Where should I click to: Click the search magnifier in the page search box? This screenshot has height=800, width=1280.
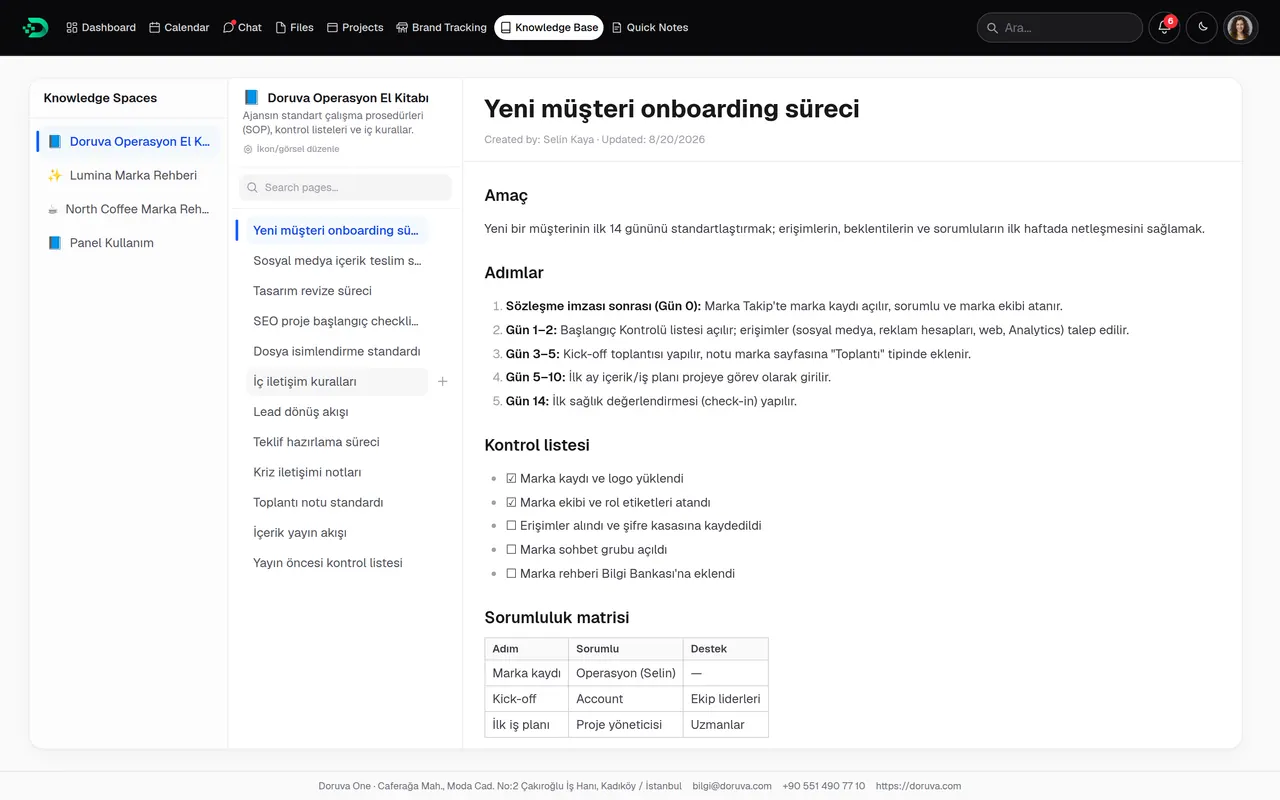point(253,187)
